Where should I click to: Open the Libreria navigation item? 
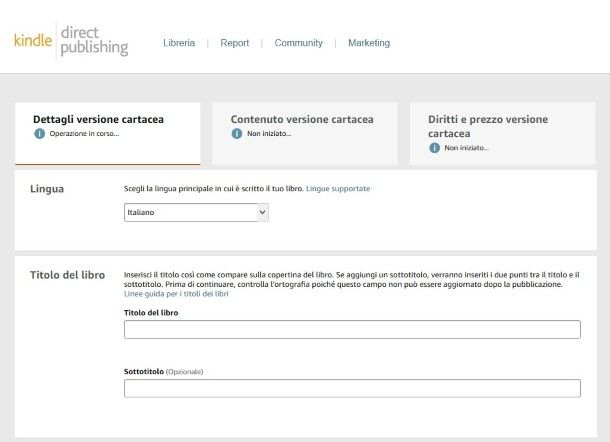tap(179, 43)
